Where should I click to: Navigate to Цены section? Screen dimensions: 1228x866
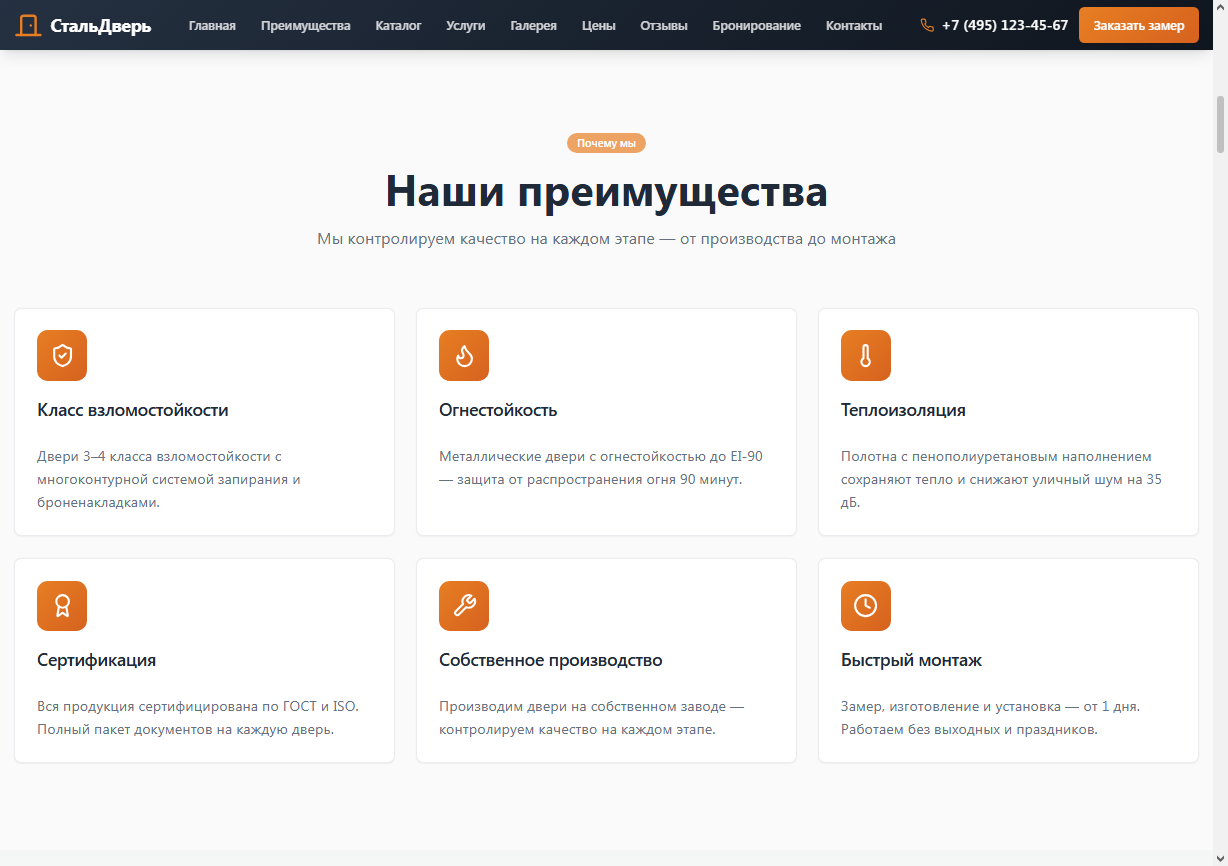[598, 25]
